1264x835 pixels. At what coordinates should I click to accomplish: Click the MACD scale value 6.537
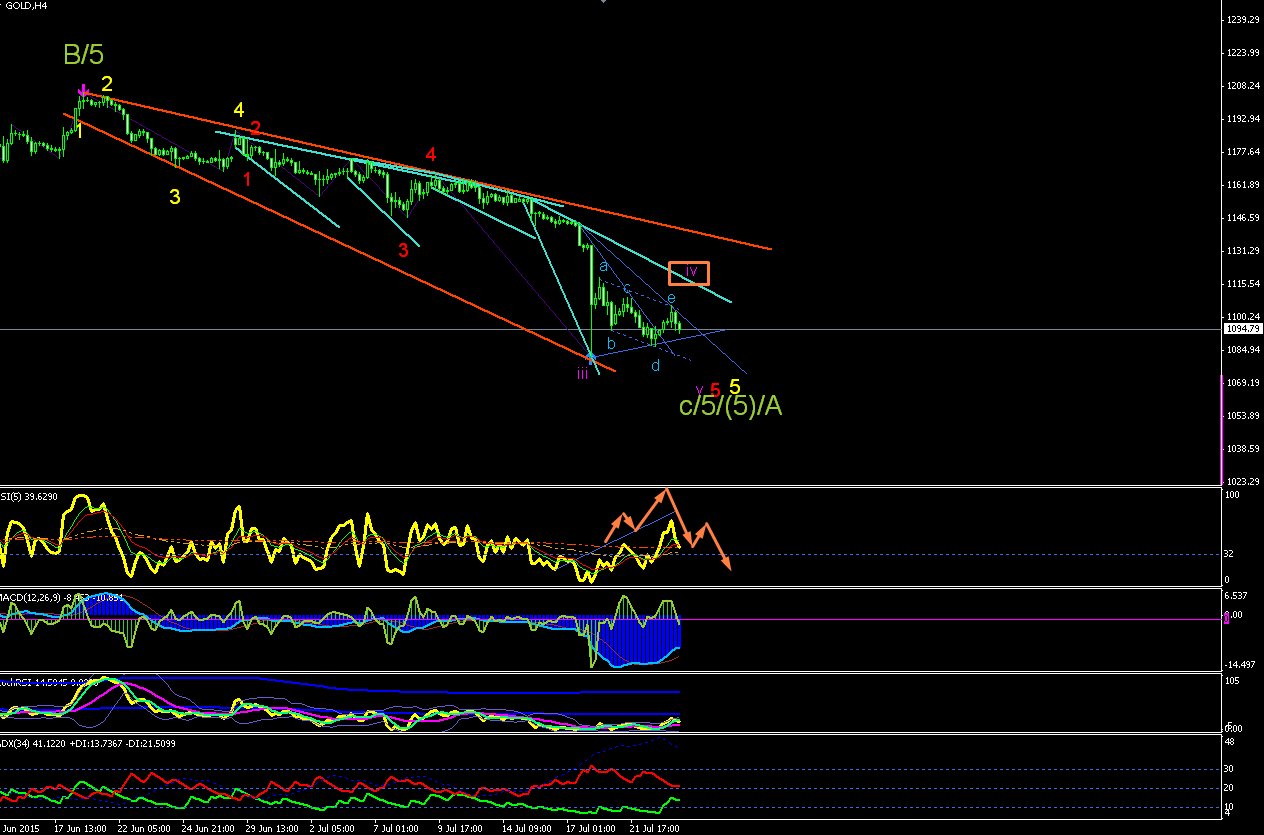(x=1238, y=595)
